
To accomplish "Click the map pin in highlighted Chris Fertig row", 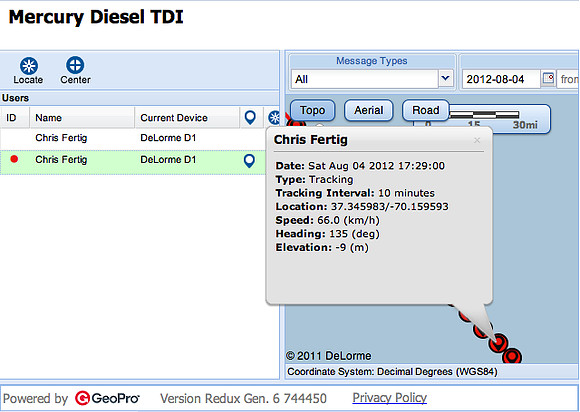I will click(x=250, y=161).
